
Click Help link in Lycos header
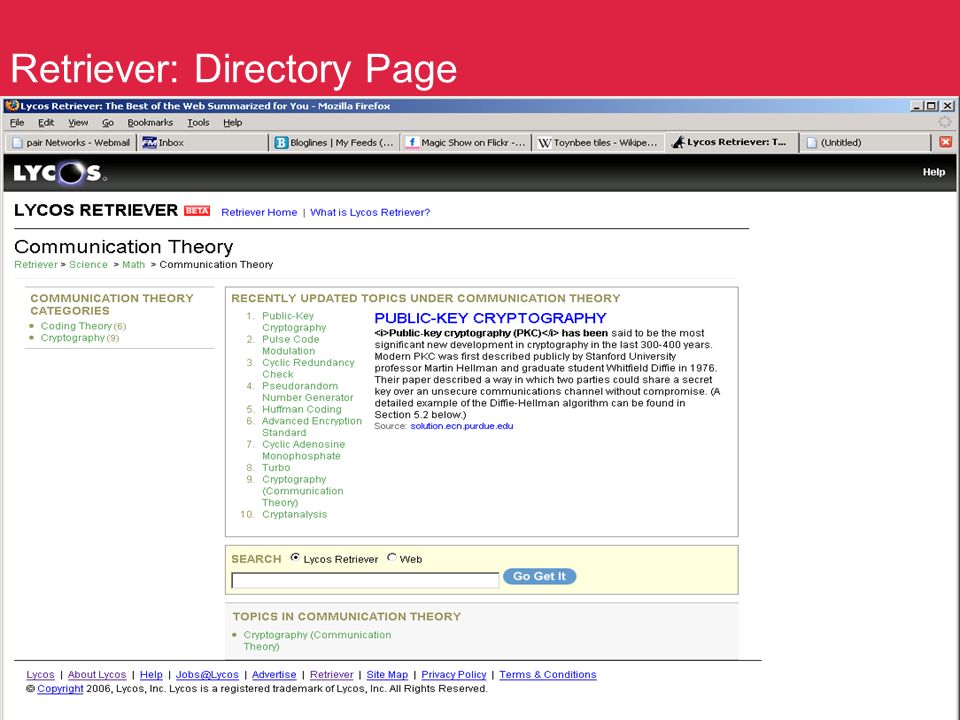click(x=934, y=172)
